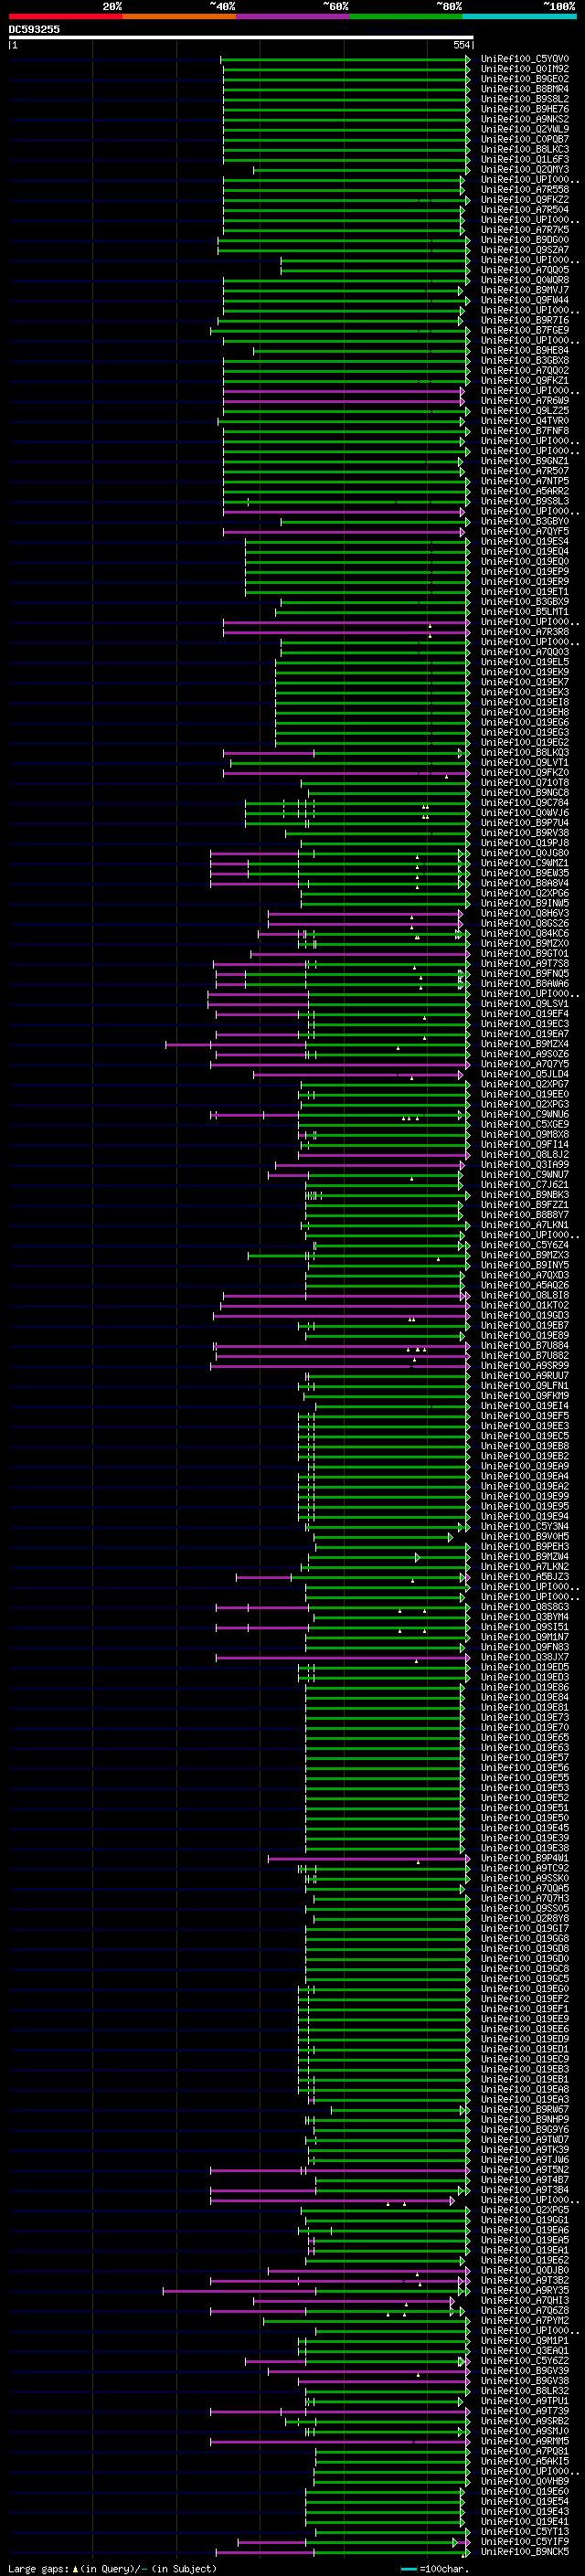This screenshot has height=2576, width=585.
Task: View the UniRef100_B9MVJ7 entry
Action: pos(524,290)
